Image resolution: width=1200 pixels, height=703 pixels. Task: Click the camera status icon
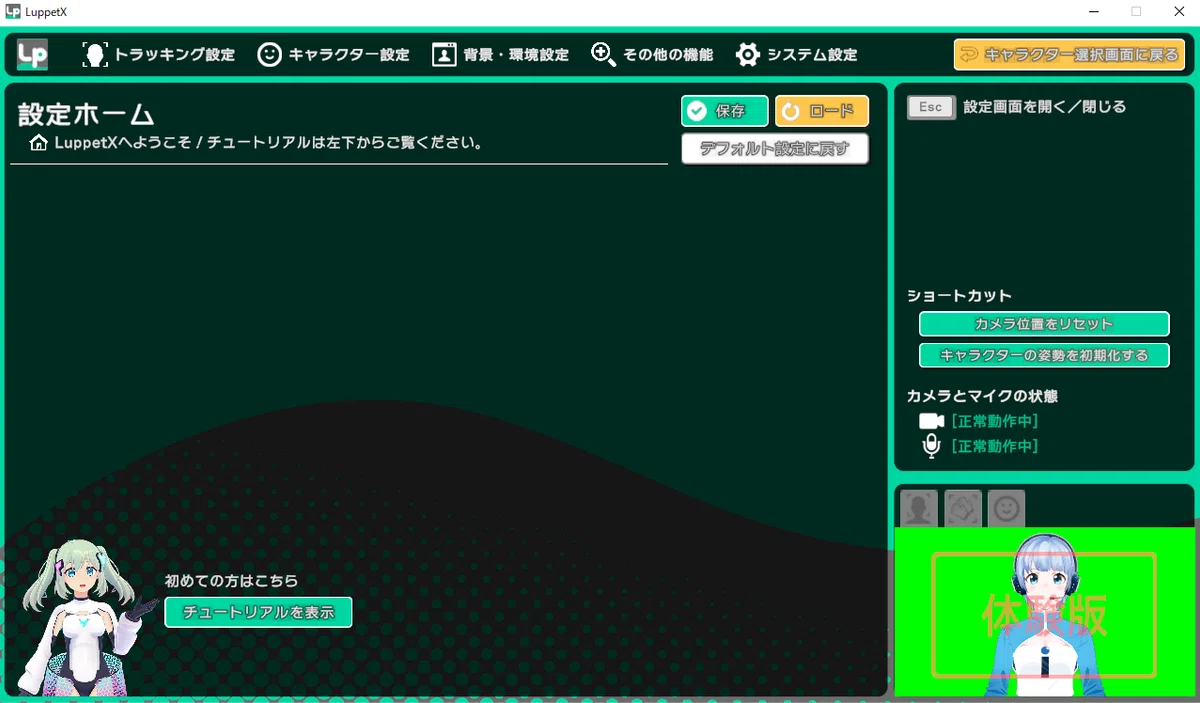tap(932, 421)
